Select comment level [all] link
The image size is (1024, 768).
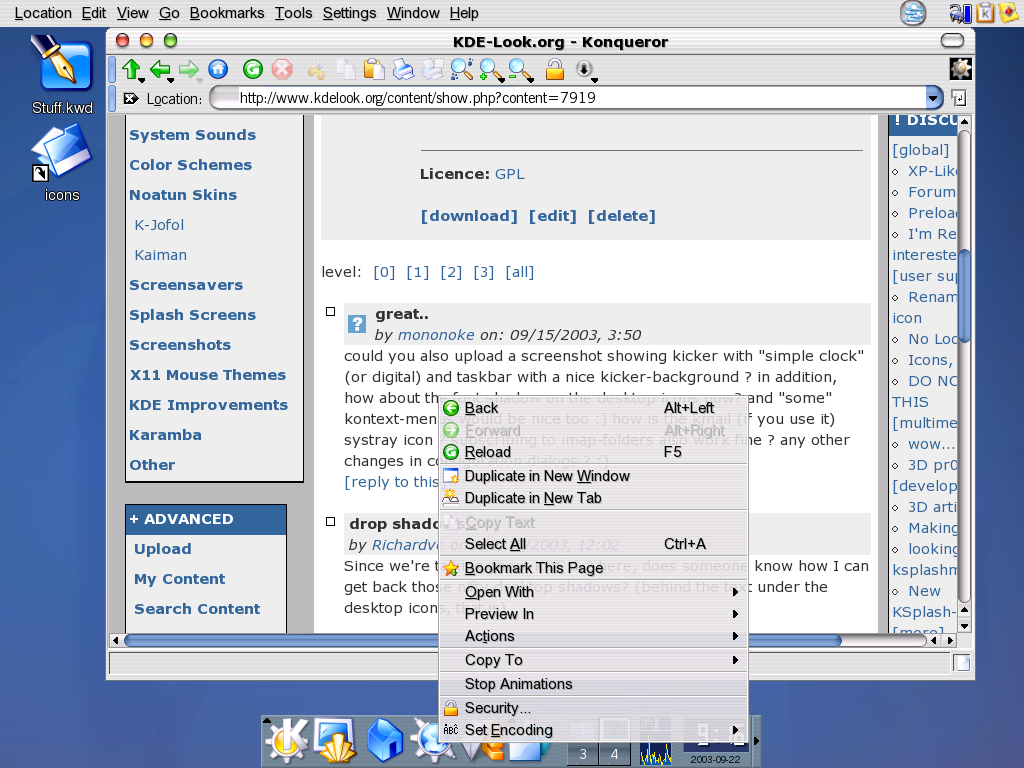point(520,272)
